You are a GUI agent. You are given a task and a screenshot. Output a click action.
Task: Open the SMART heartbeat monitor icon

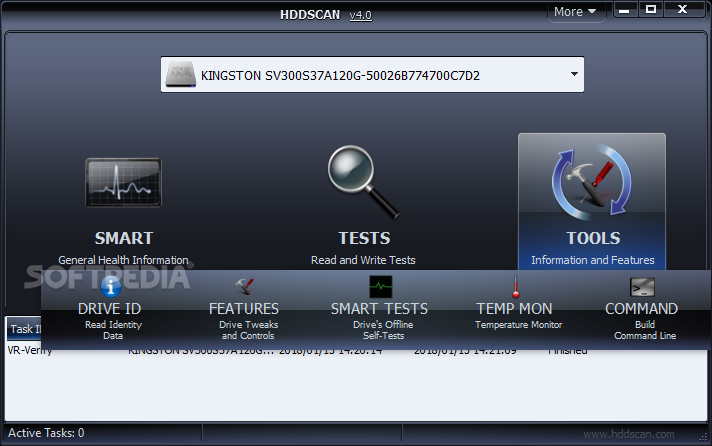124,183
